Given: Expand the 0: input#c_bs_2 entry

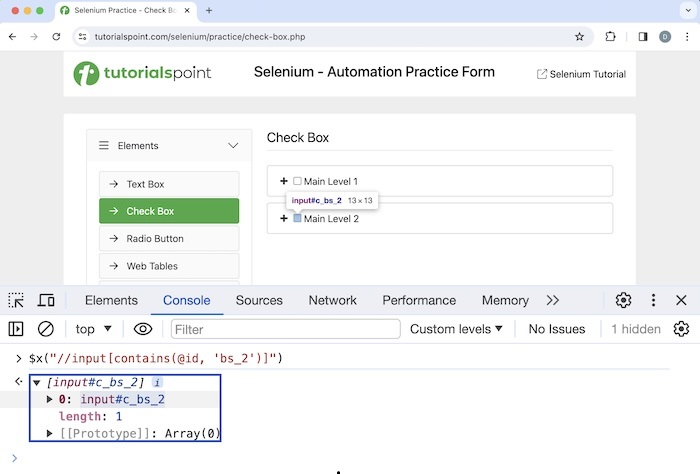Looking at the screenshot, I should (x=51, y=399).
